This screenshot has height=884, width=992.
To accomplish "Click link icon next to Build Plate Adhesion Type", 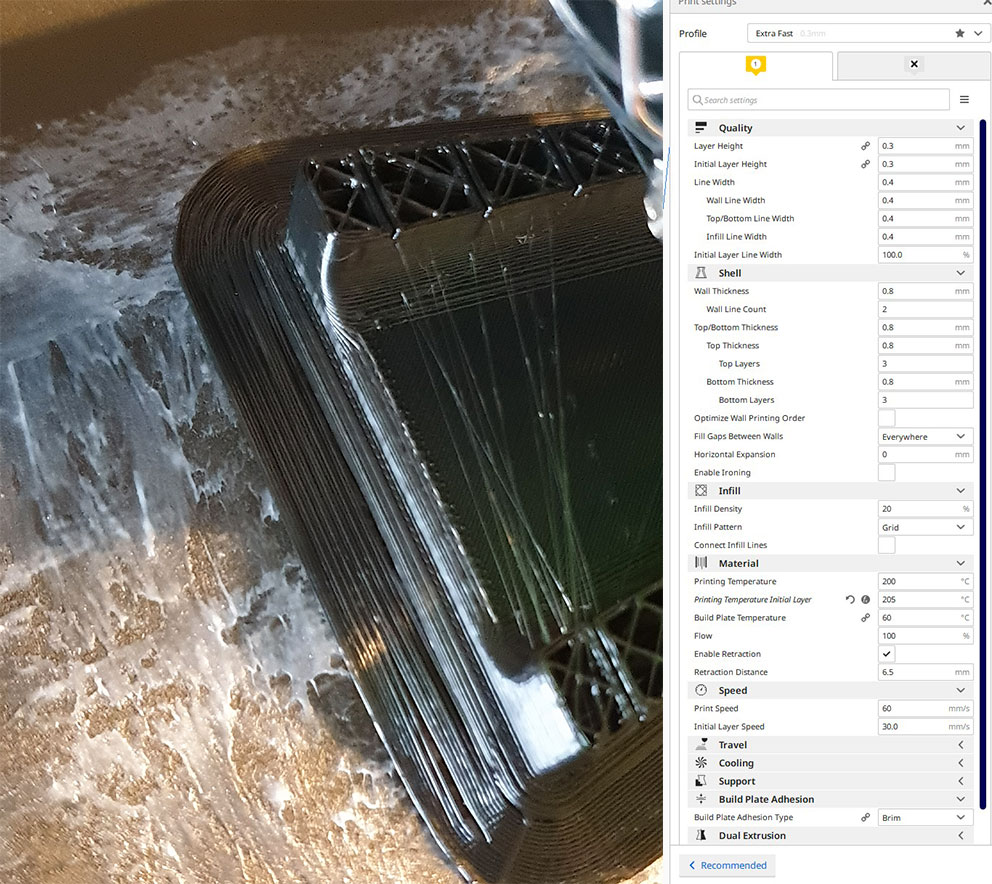I will pos(865,818).
